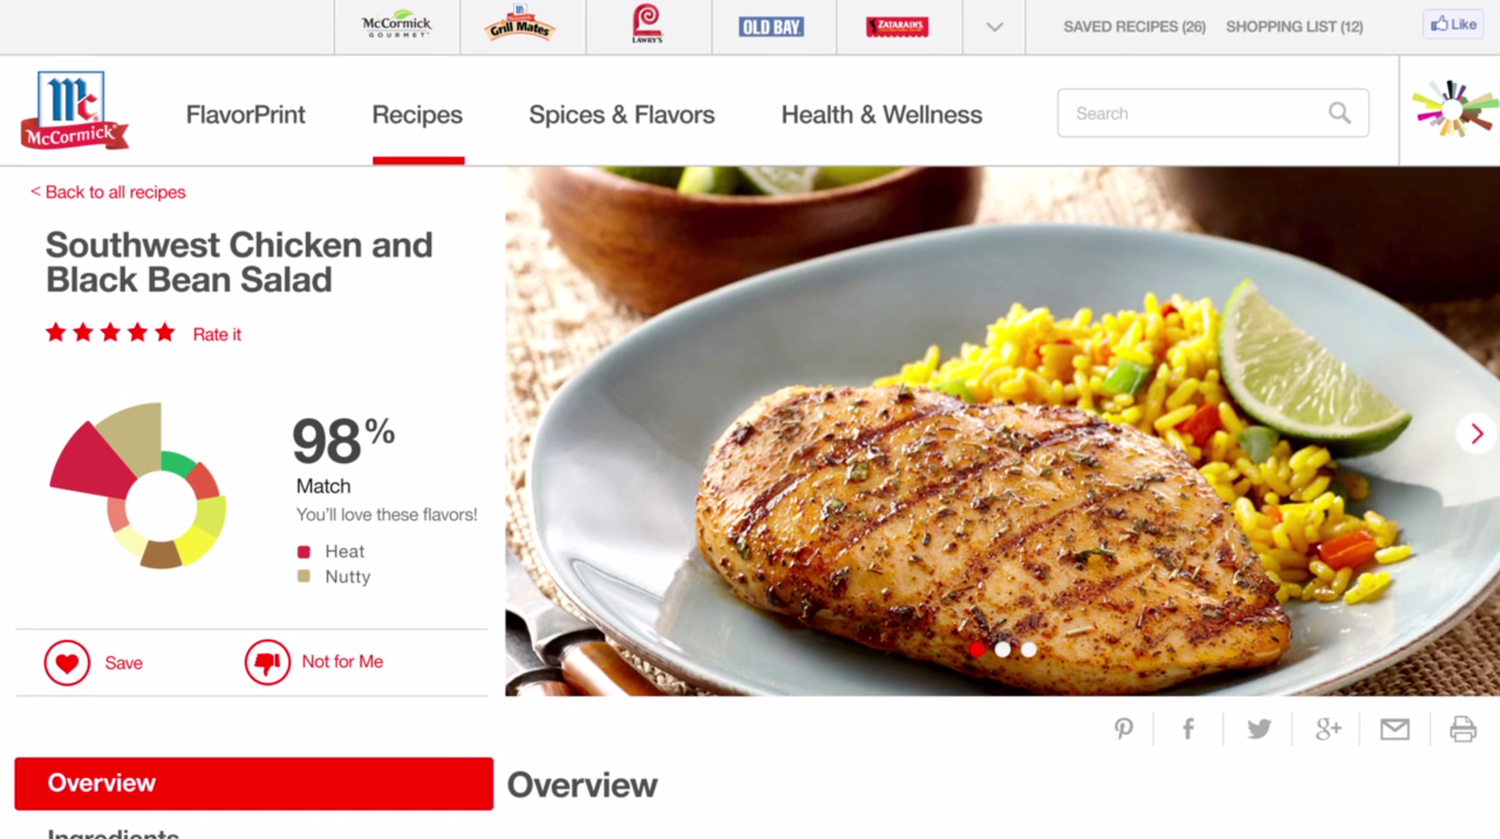
Task: Share recipe via Facebook icon
Action: click(1188, 729)
